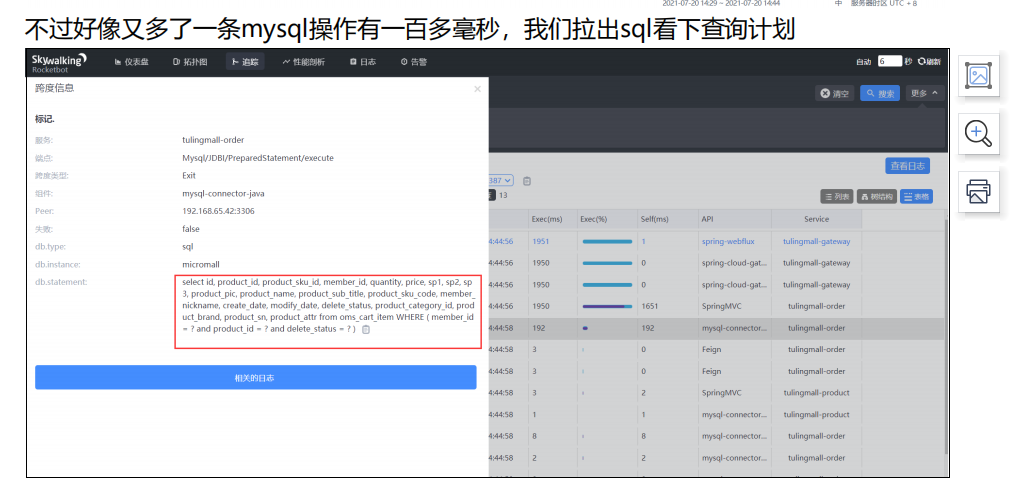Select the 追踪 trace tab
Image resolution: width=1033 pixels, height=489 pixels.
click(x=245, y=62)
